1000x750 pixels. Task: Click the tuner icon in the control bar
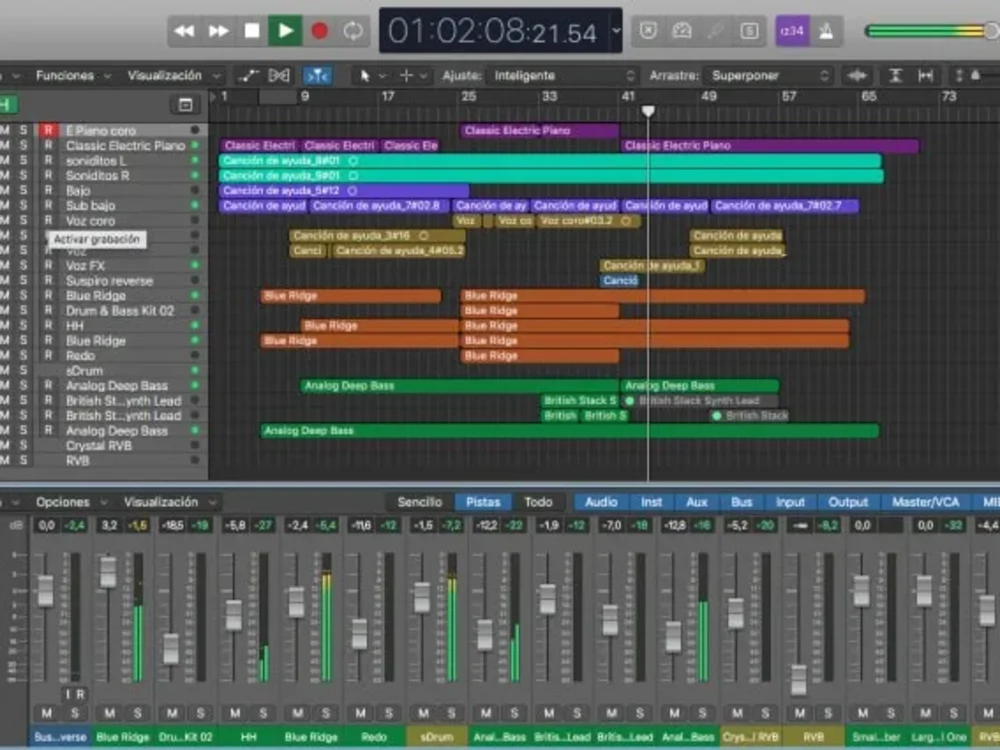point(682,31)
